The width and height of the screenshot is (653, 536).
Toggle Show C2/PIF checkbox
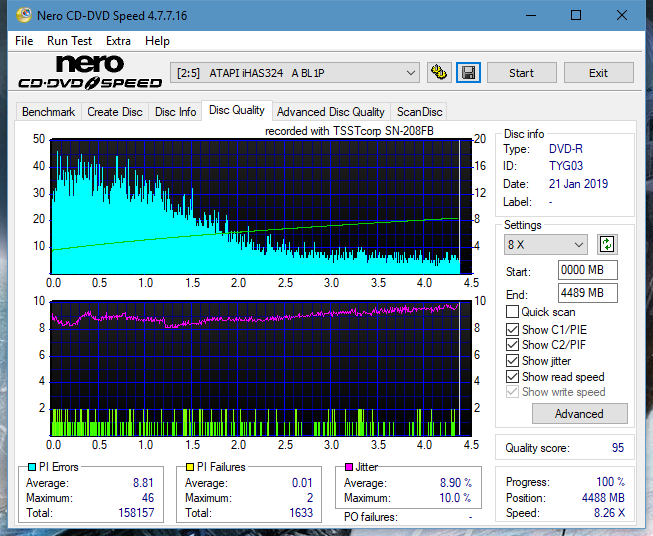512,345
